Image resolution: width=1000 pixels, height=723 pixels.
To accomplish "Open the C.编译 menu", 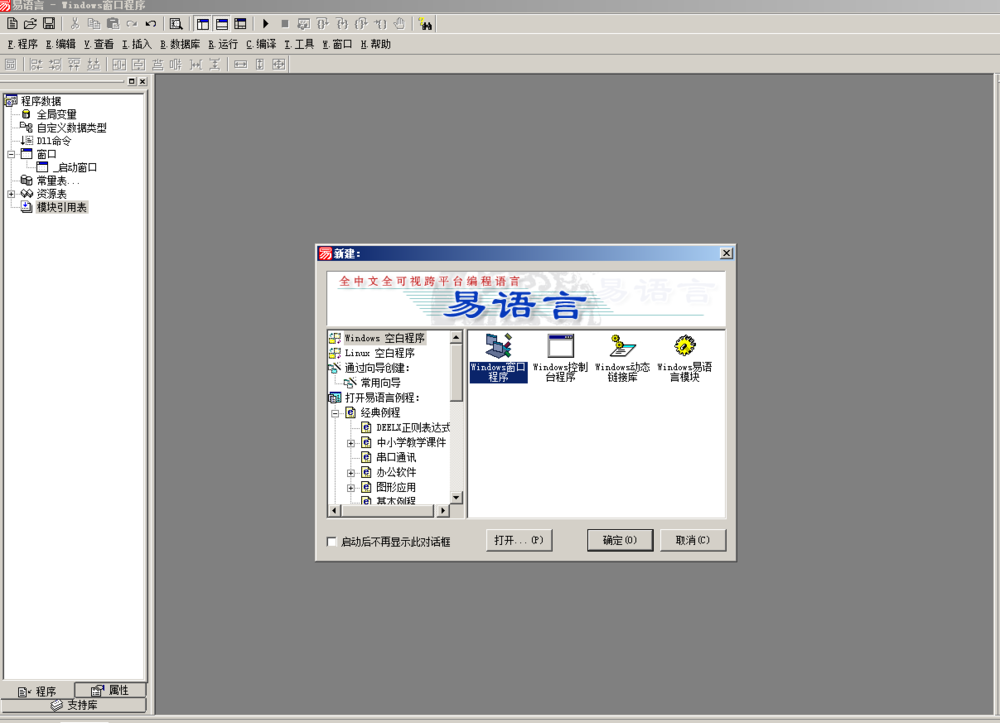I will (261, 44).
